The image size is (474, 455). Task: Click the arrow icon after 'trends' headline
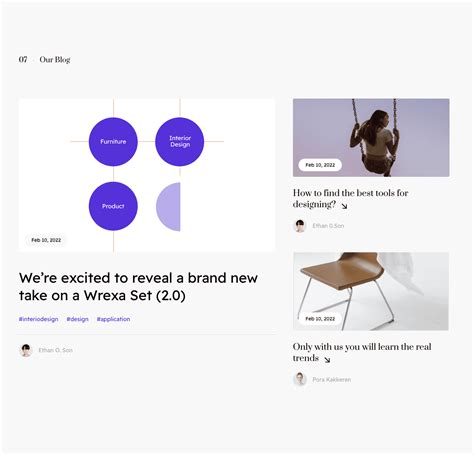pos(327,360)
